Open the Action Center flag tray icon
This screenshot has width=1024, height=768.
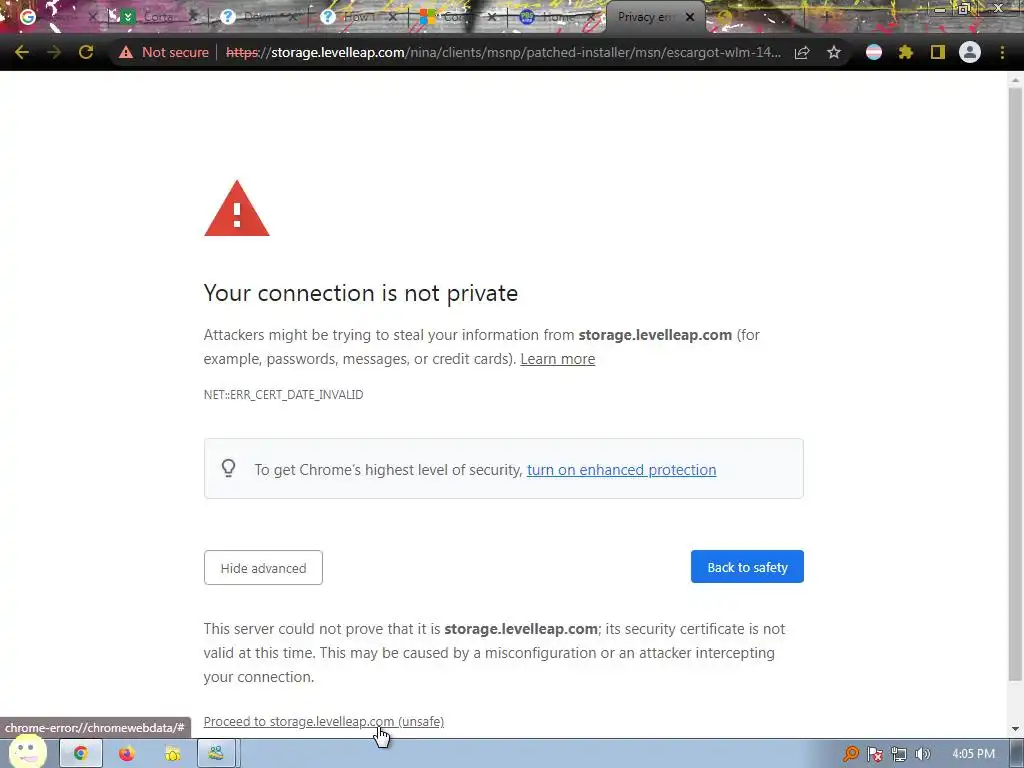coord(874,754)
